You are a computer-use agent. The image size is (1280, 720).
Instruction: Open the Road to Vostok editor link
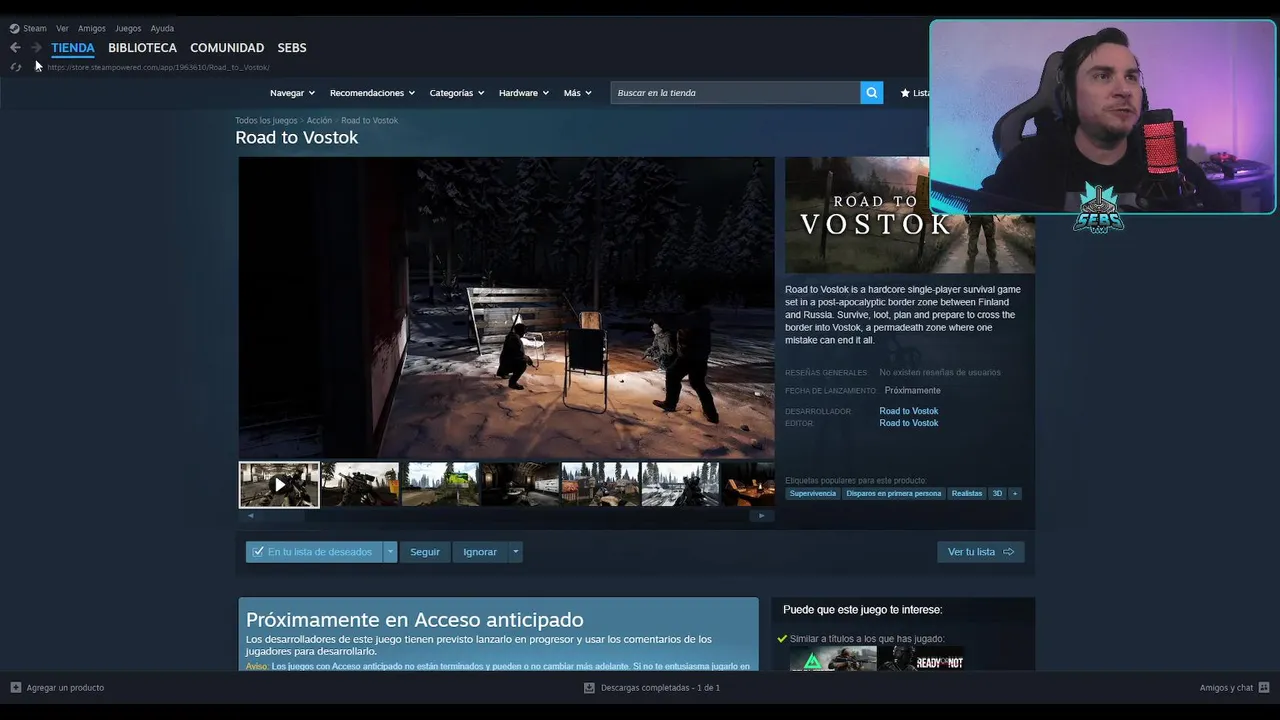click(x=909, y=423)
